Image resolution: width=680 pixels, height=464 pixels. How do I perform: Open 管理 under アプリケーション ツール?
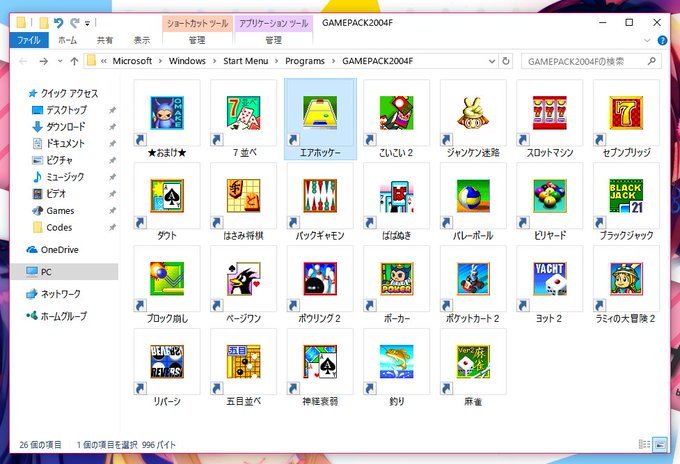click(x=274, y=40)
